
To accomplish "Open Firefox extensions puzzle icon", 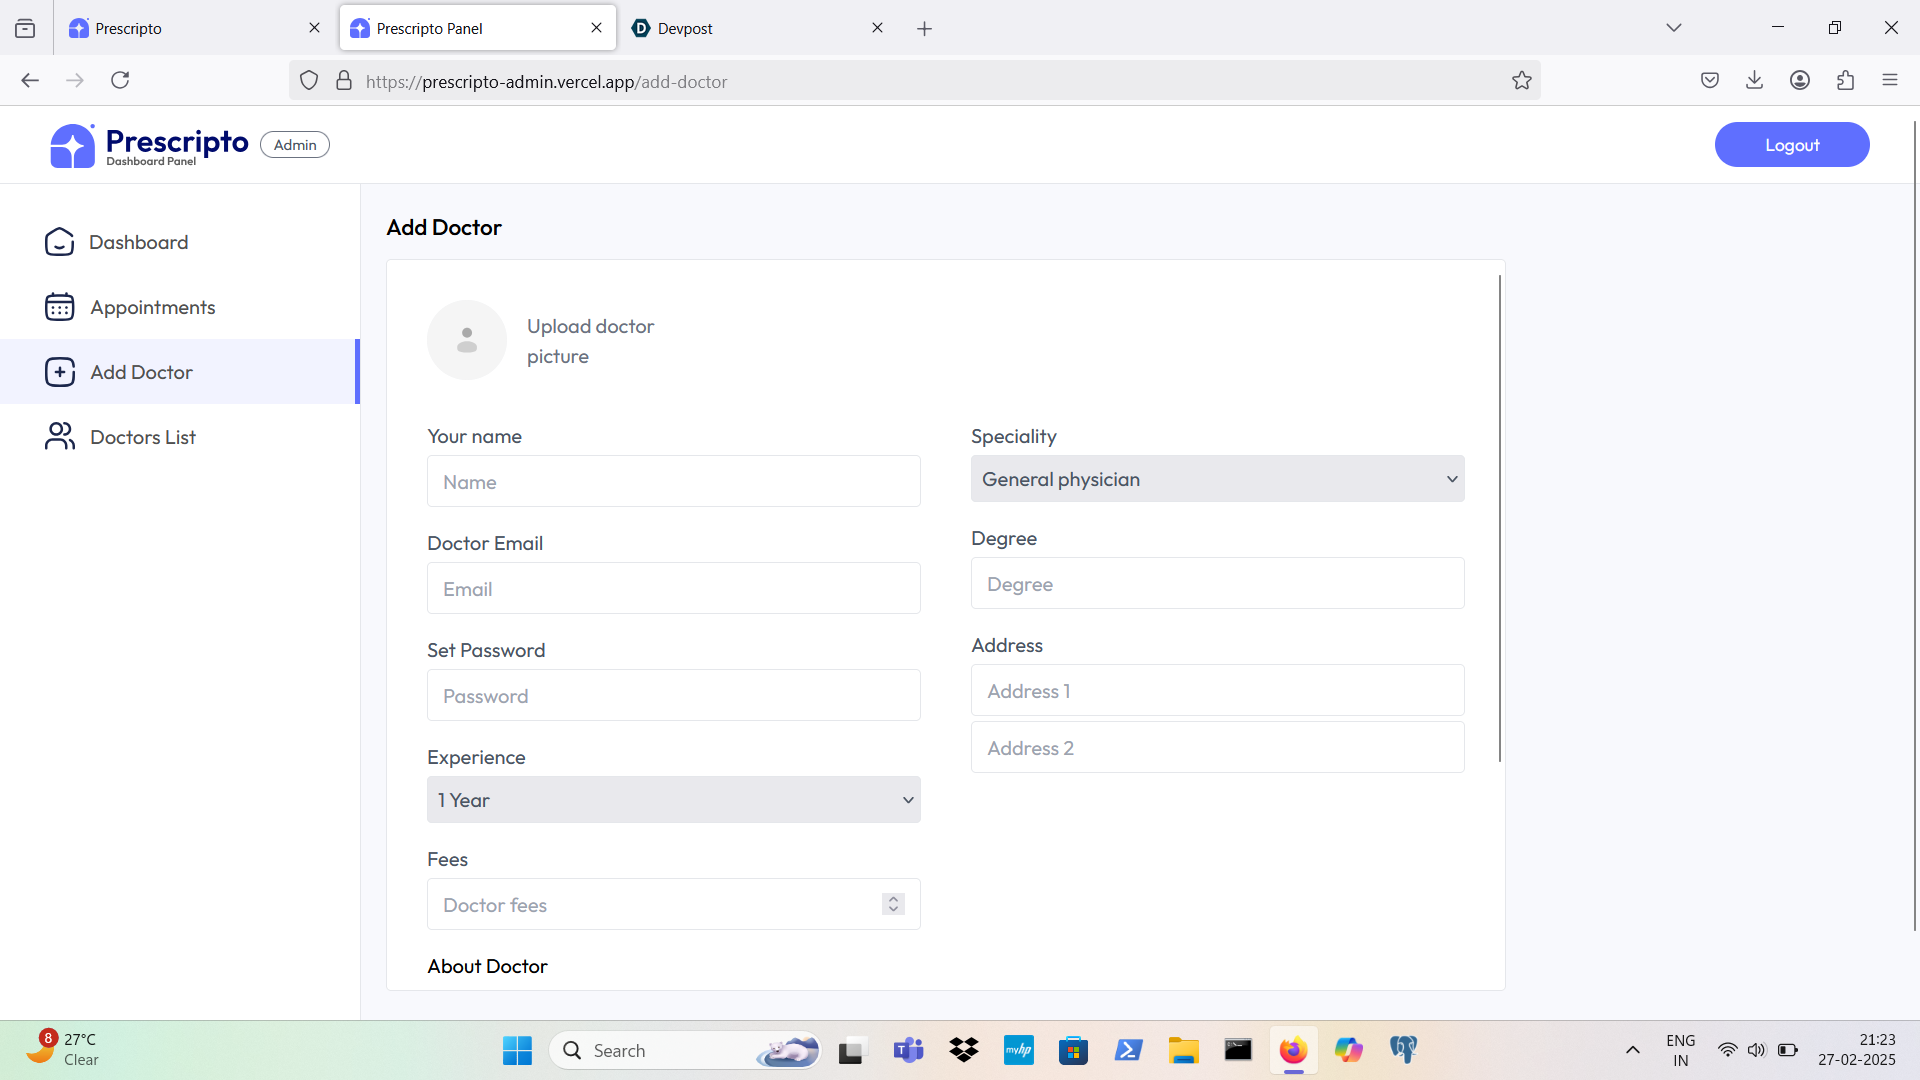I will 1845,81.
